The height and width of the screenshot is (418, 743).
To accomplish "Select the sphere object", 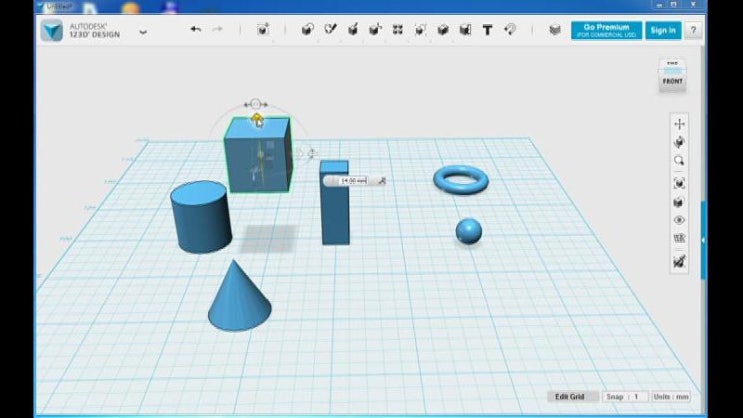I will 469,231.
